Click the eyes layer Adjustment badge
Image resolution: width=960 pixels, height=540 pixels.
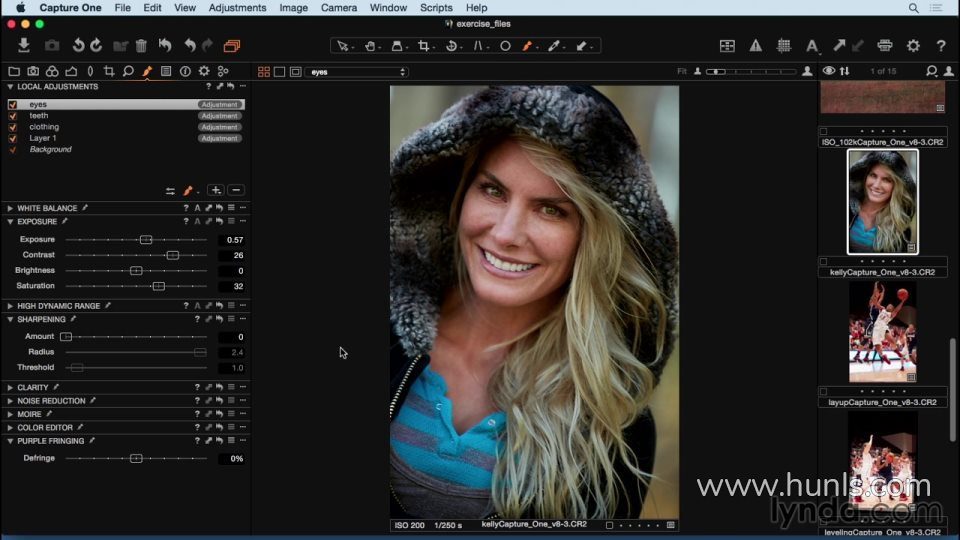point(219,104)
